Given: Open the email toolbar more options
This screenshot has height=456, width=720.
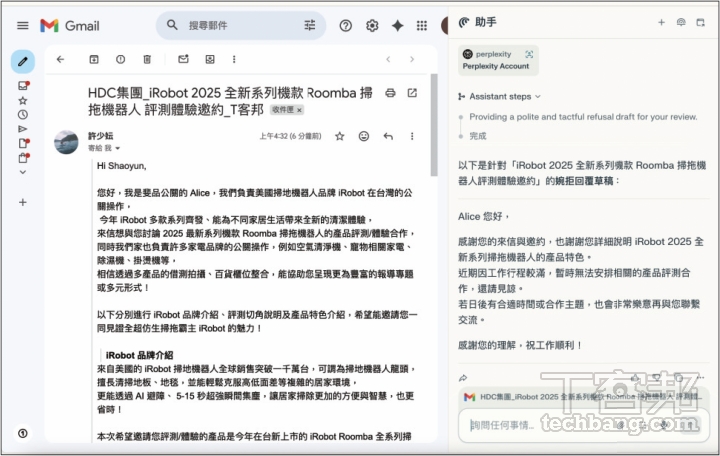Looking at the screenshot, I should [234, 59].
